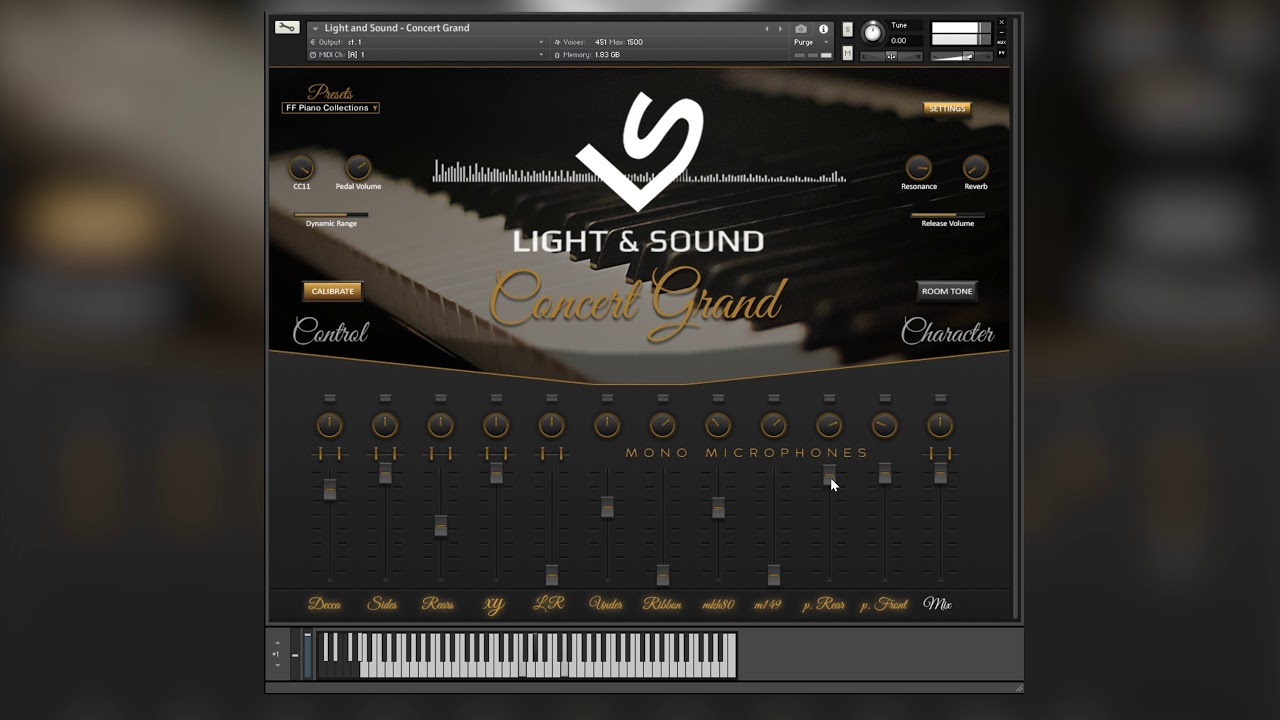Adjust the p.Front pan knob
The height and width of the screenshot is (720, 1280).
pyautogui.click(x=884, y=425)
